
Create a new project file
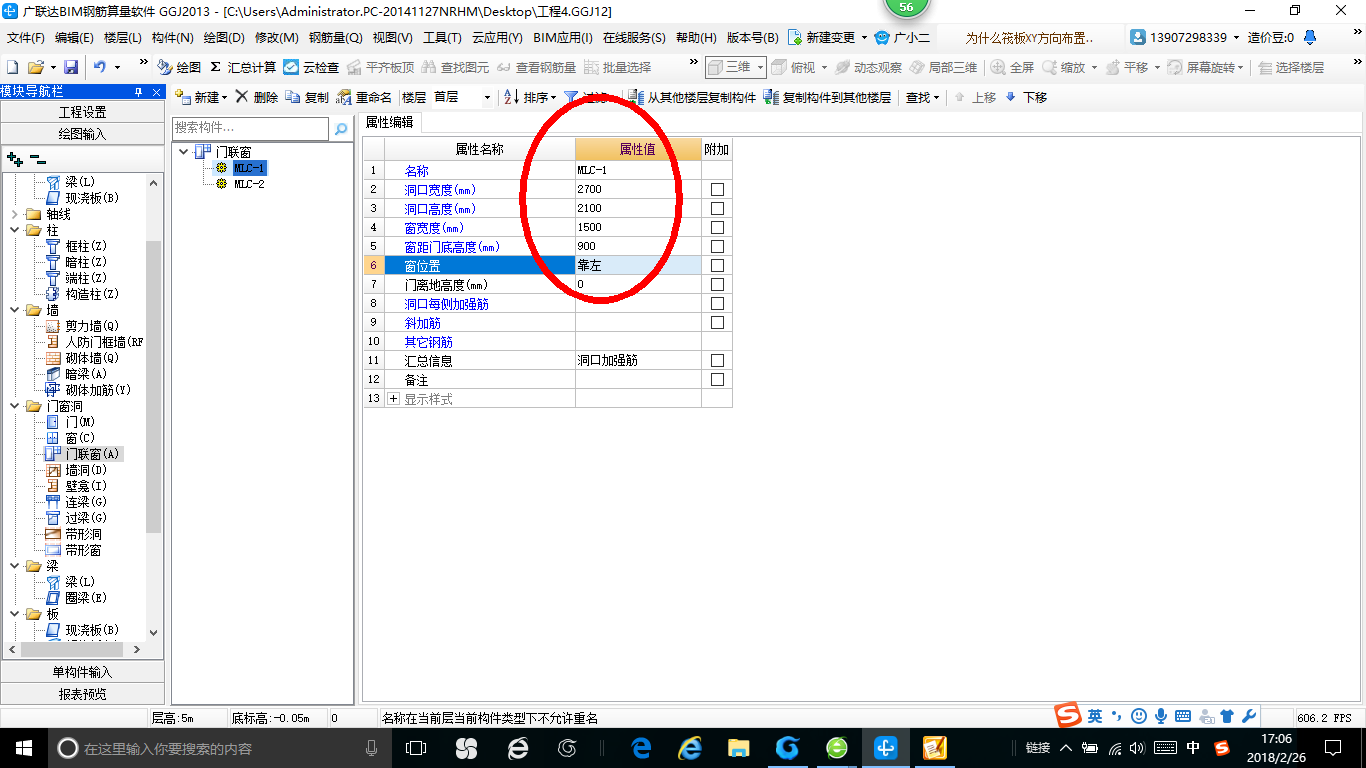[x=13, y=67]
